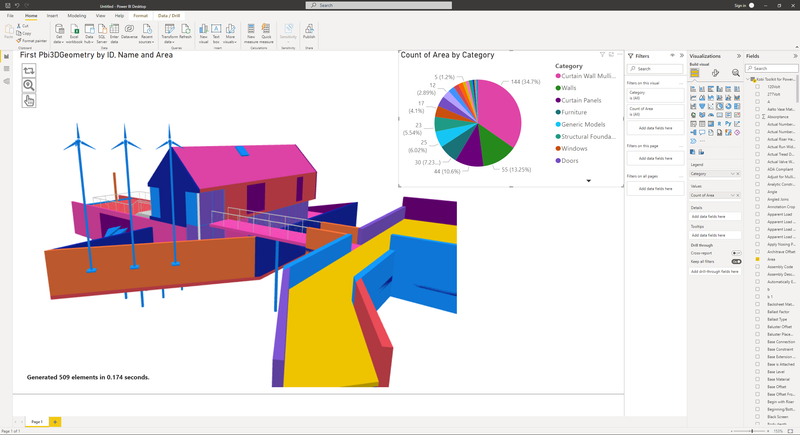Screen dimensions: 800x435
Task: Click the title bar Search box
Action: [x=379, y=5]
